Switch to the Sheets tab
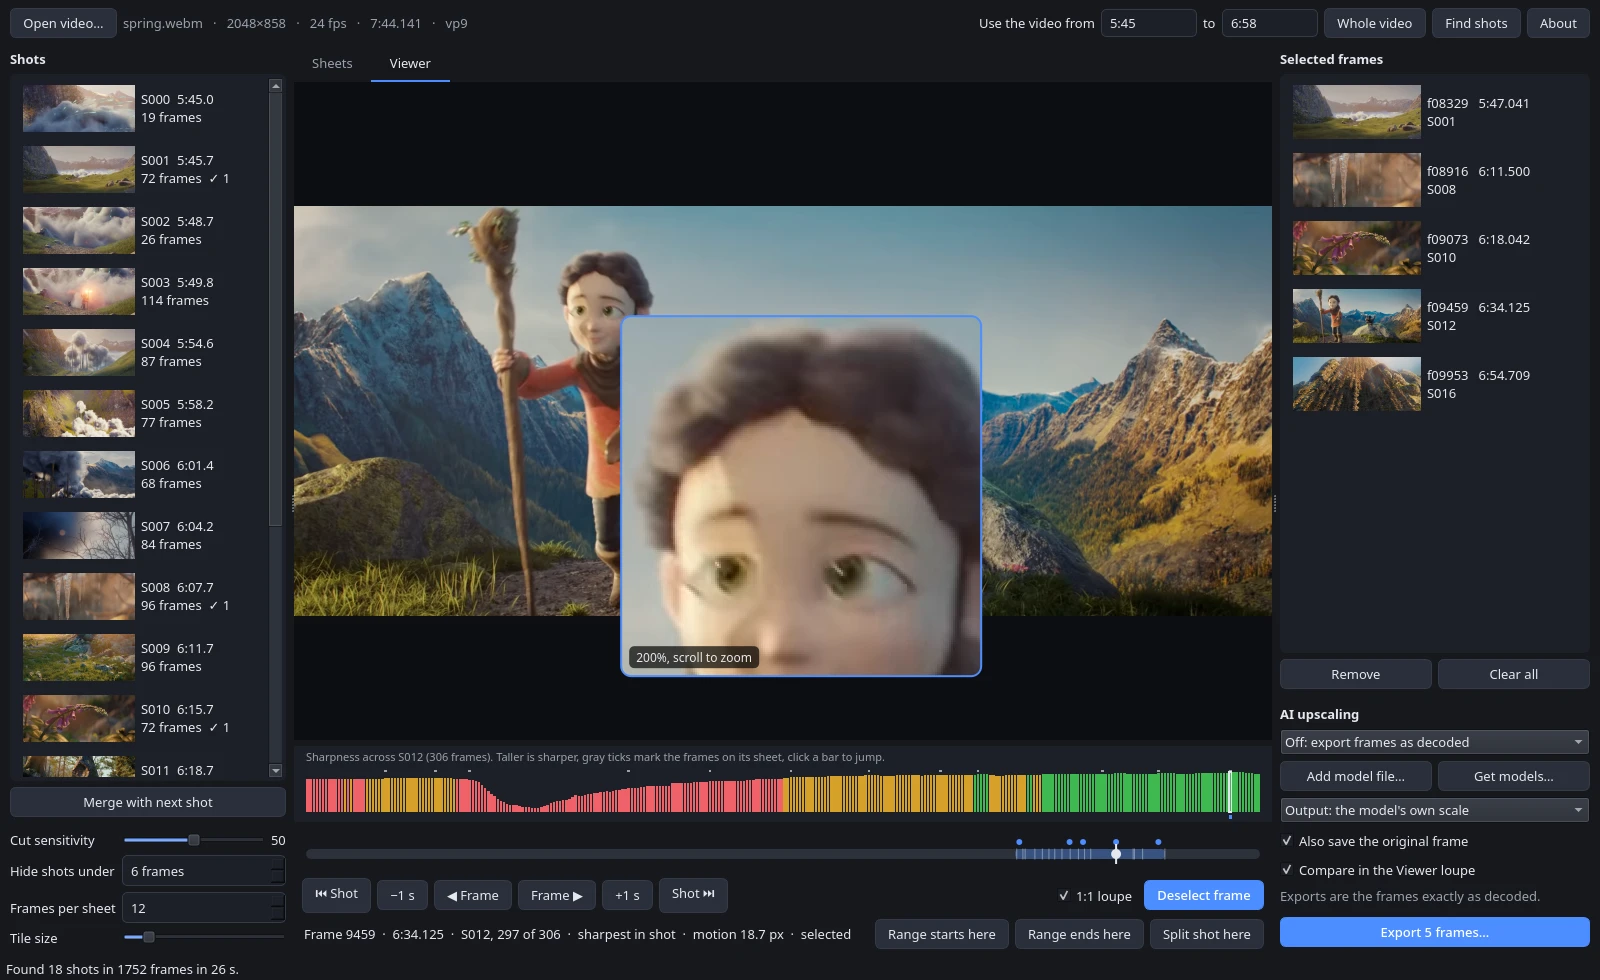Viewport: 1600px width, 980px height. (332, 63)
